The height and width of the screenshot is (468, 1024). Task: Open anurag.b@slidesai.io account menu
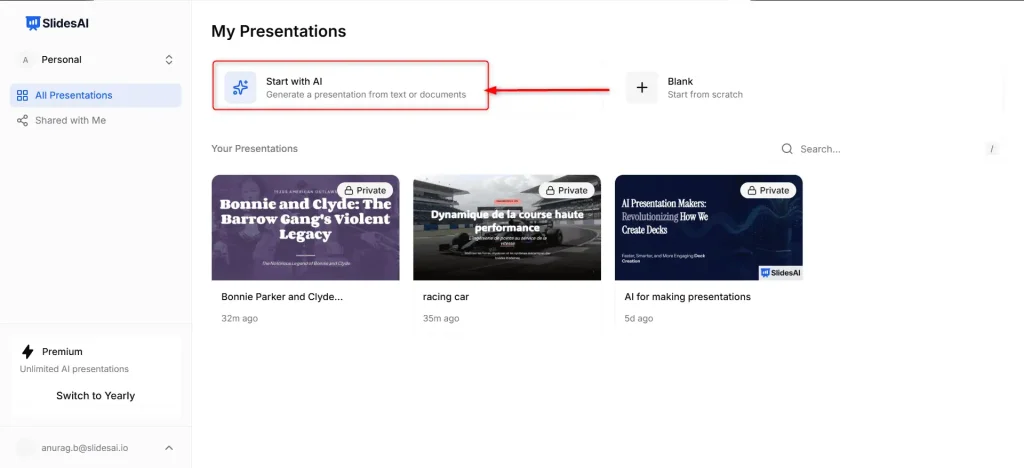95,448
